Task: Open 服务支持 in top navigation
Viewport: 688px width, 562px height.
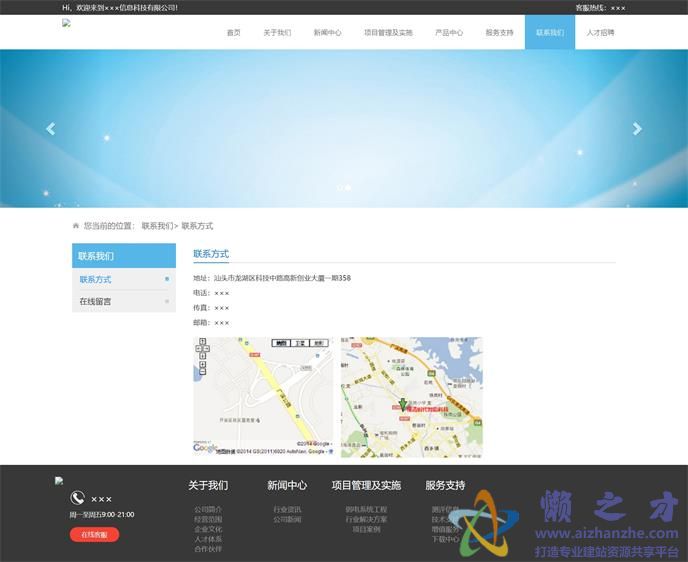Action: click(x=499, y=32)
